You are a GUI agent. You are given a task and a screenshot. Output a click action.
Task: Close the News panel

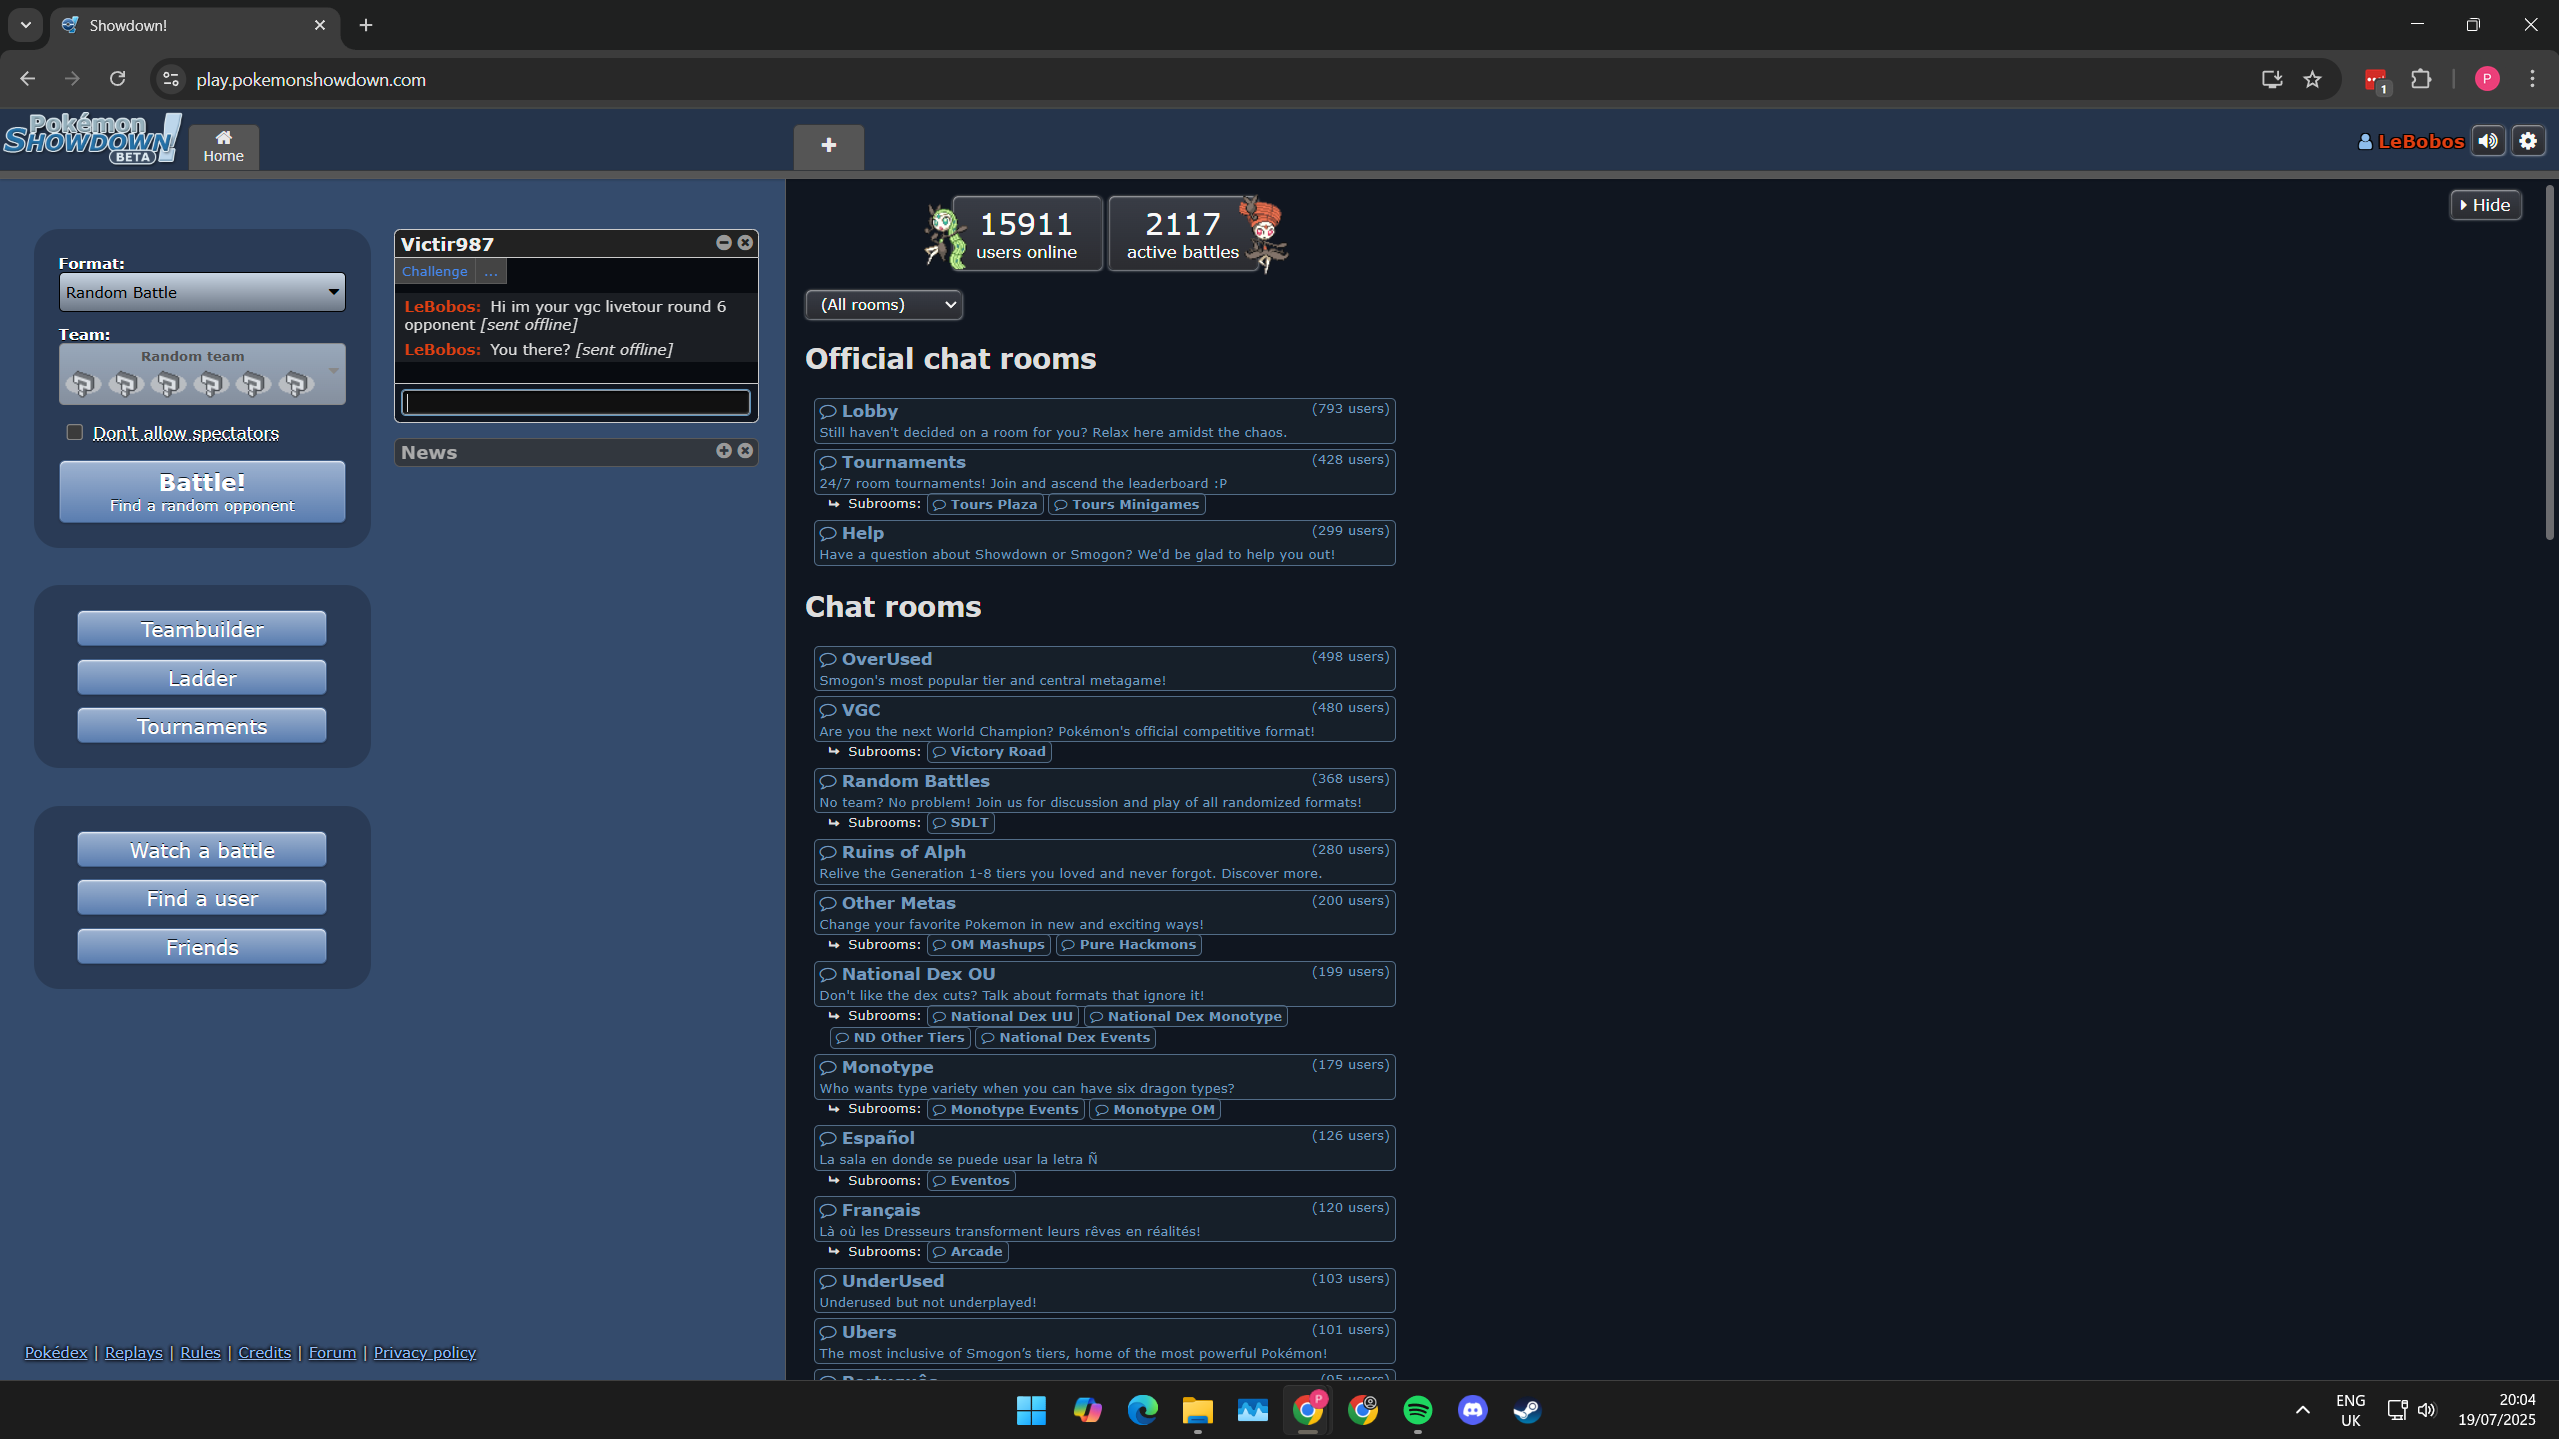[745, 451]
